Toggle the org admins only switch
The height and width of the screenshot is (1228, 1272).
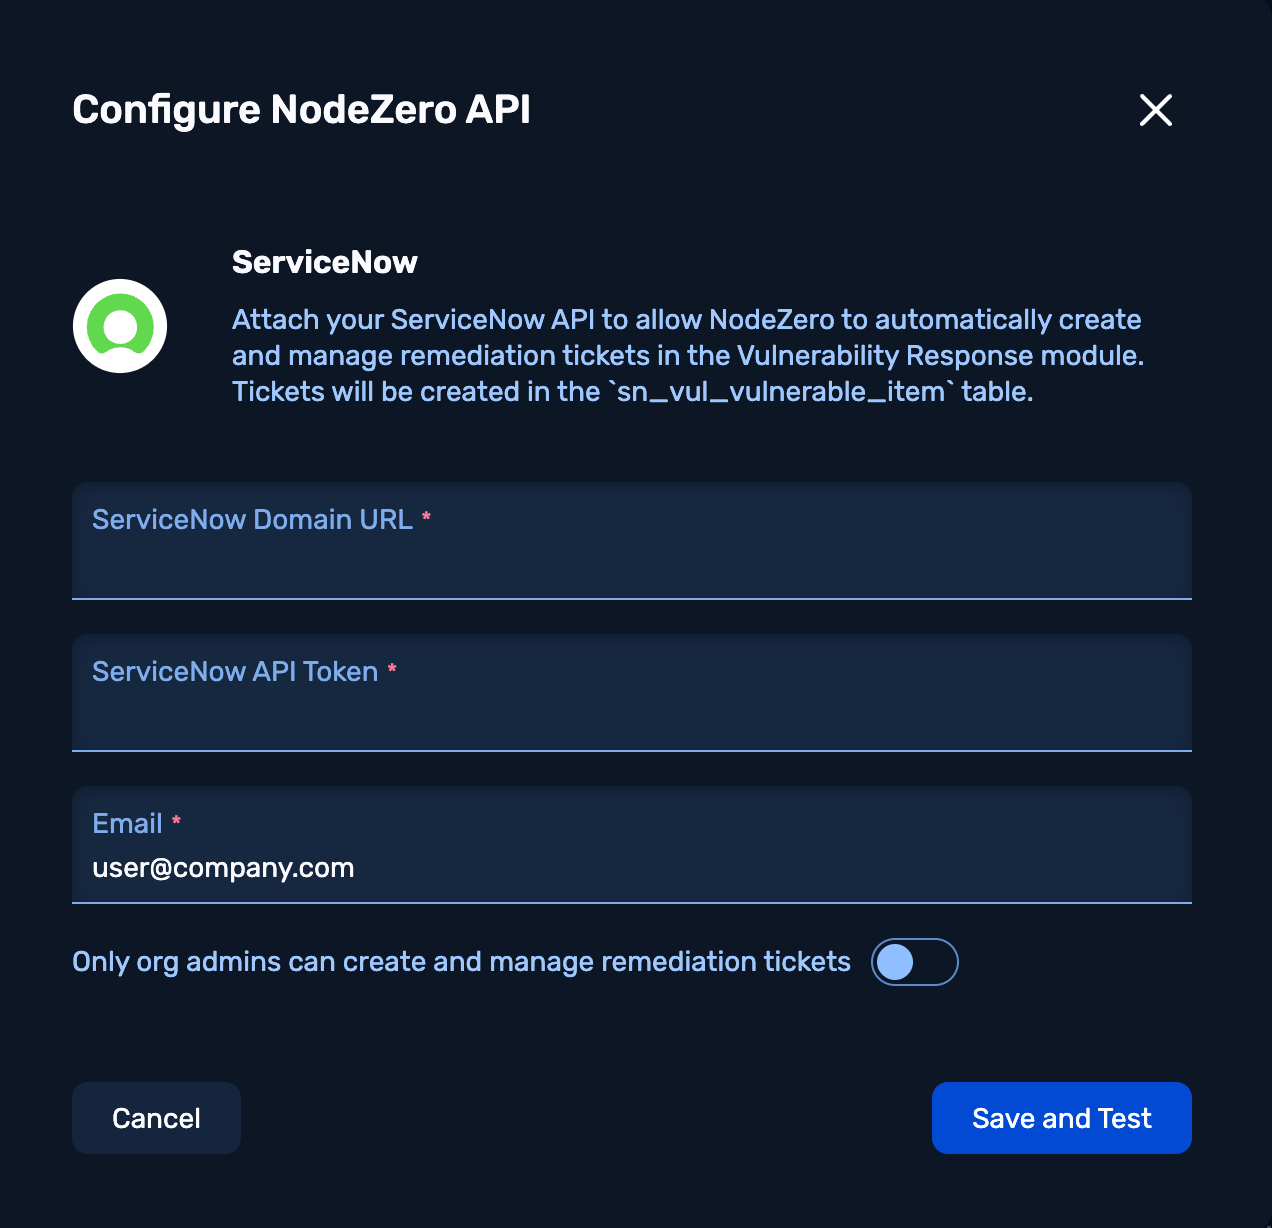pyautogui.click(x=914, y=962)
